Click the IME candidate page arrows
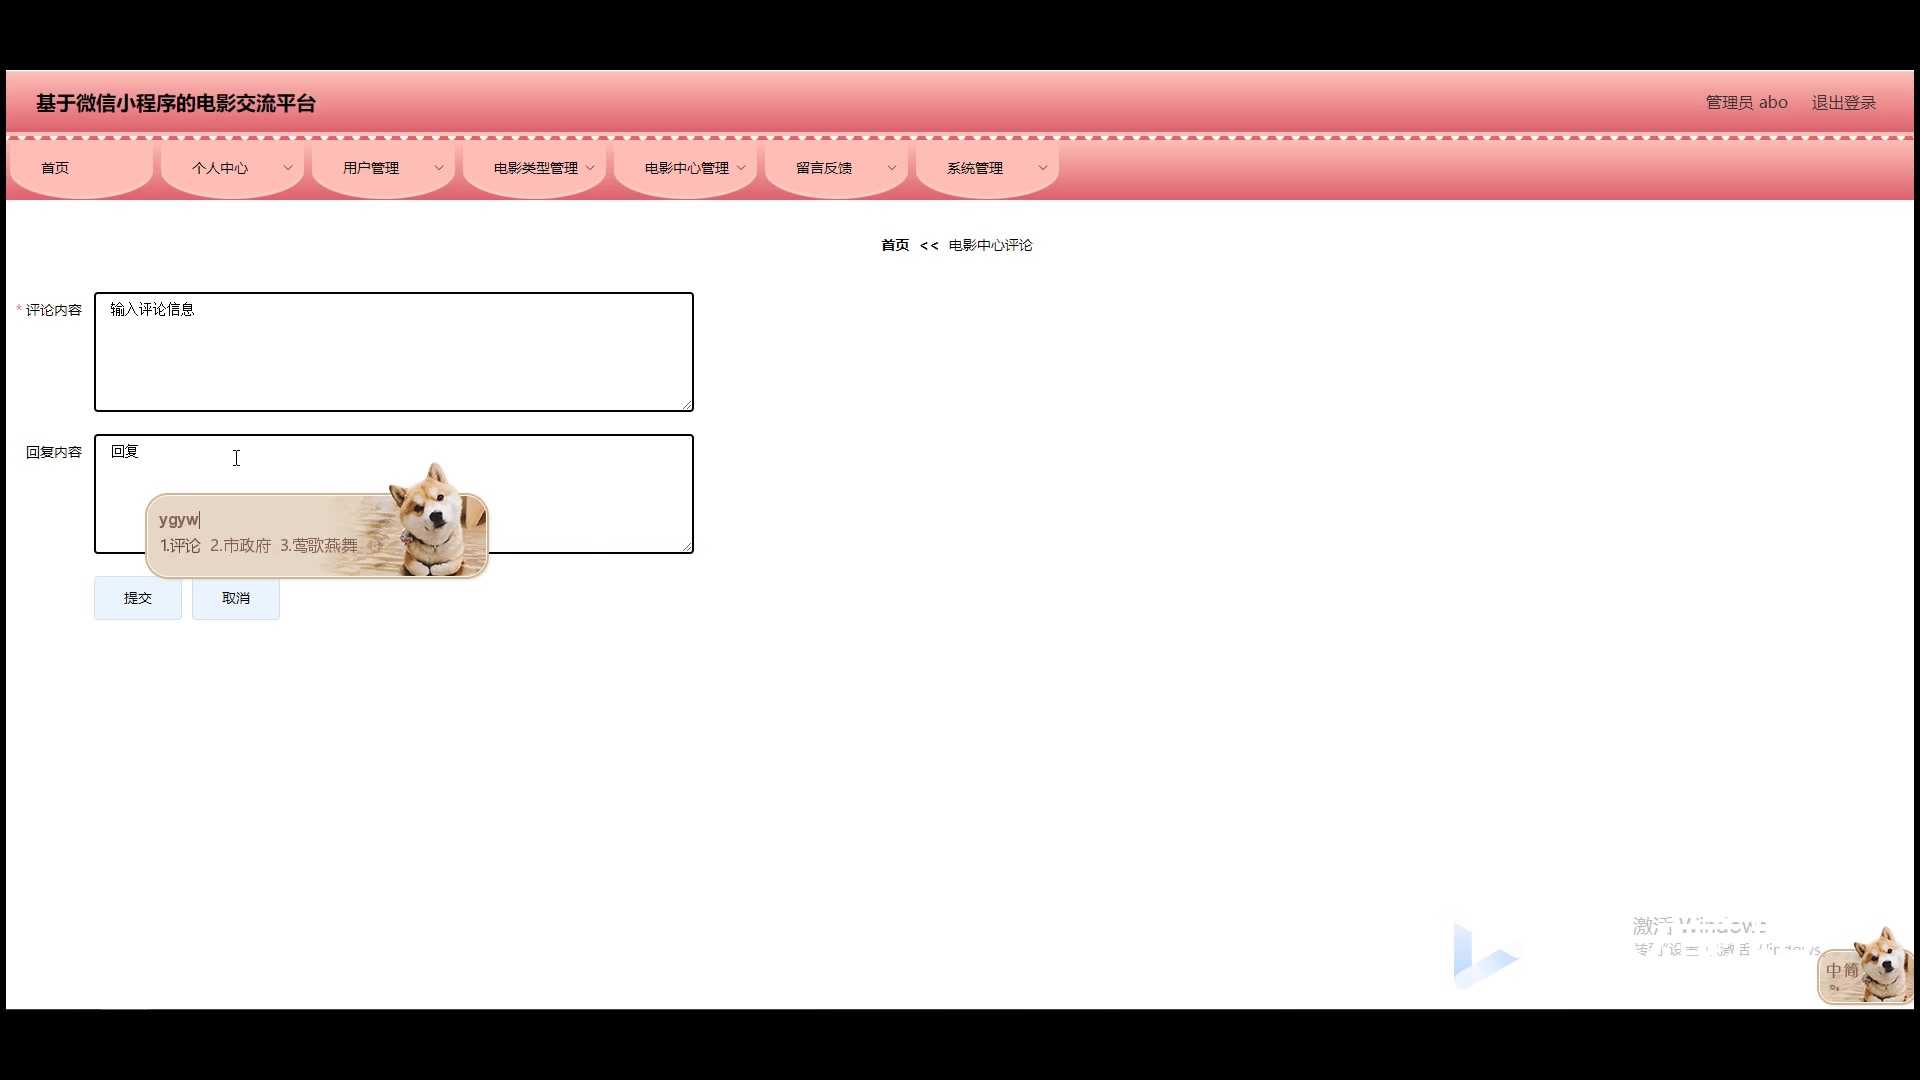1920x1080 pixels. pyautogui.click(x=375, y=546)
